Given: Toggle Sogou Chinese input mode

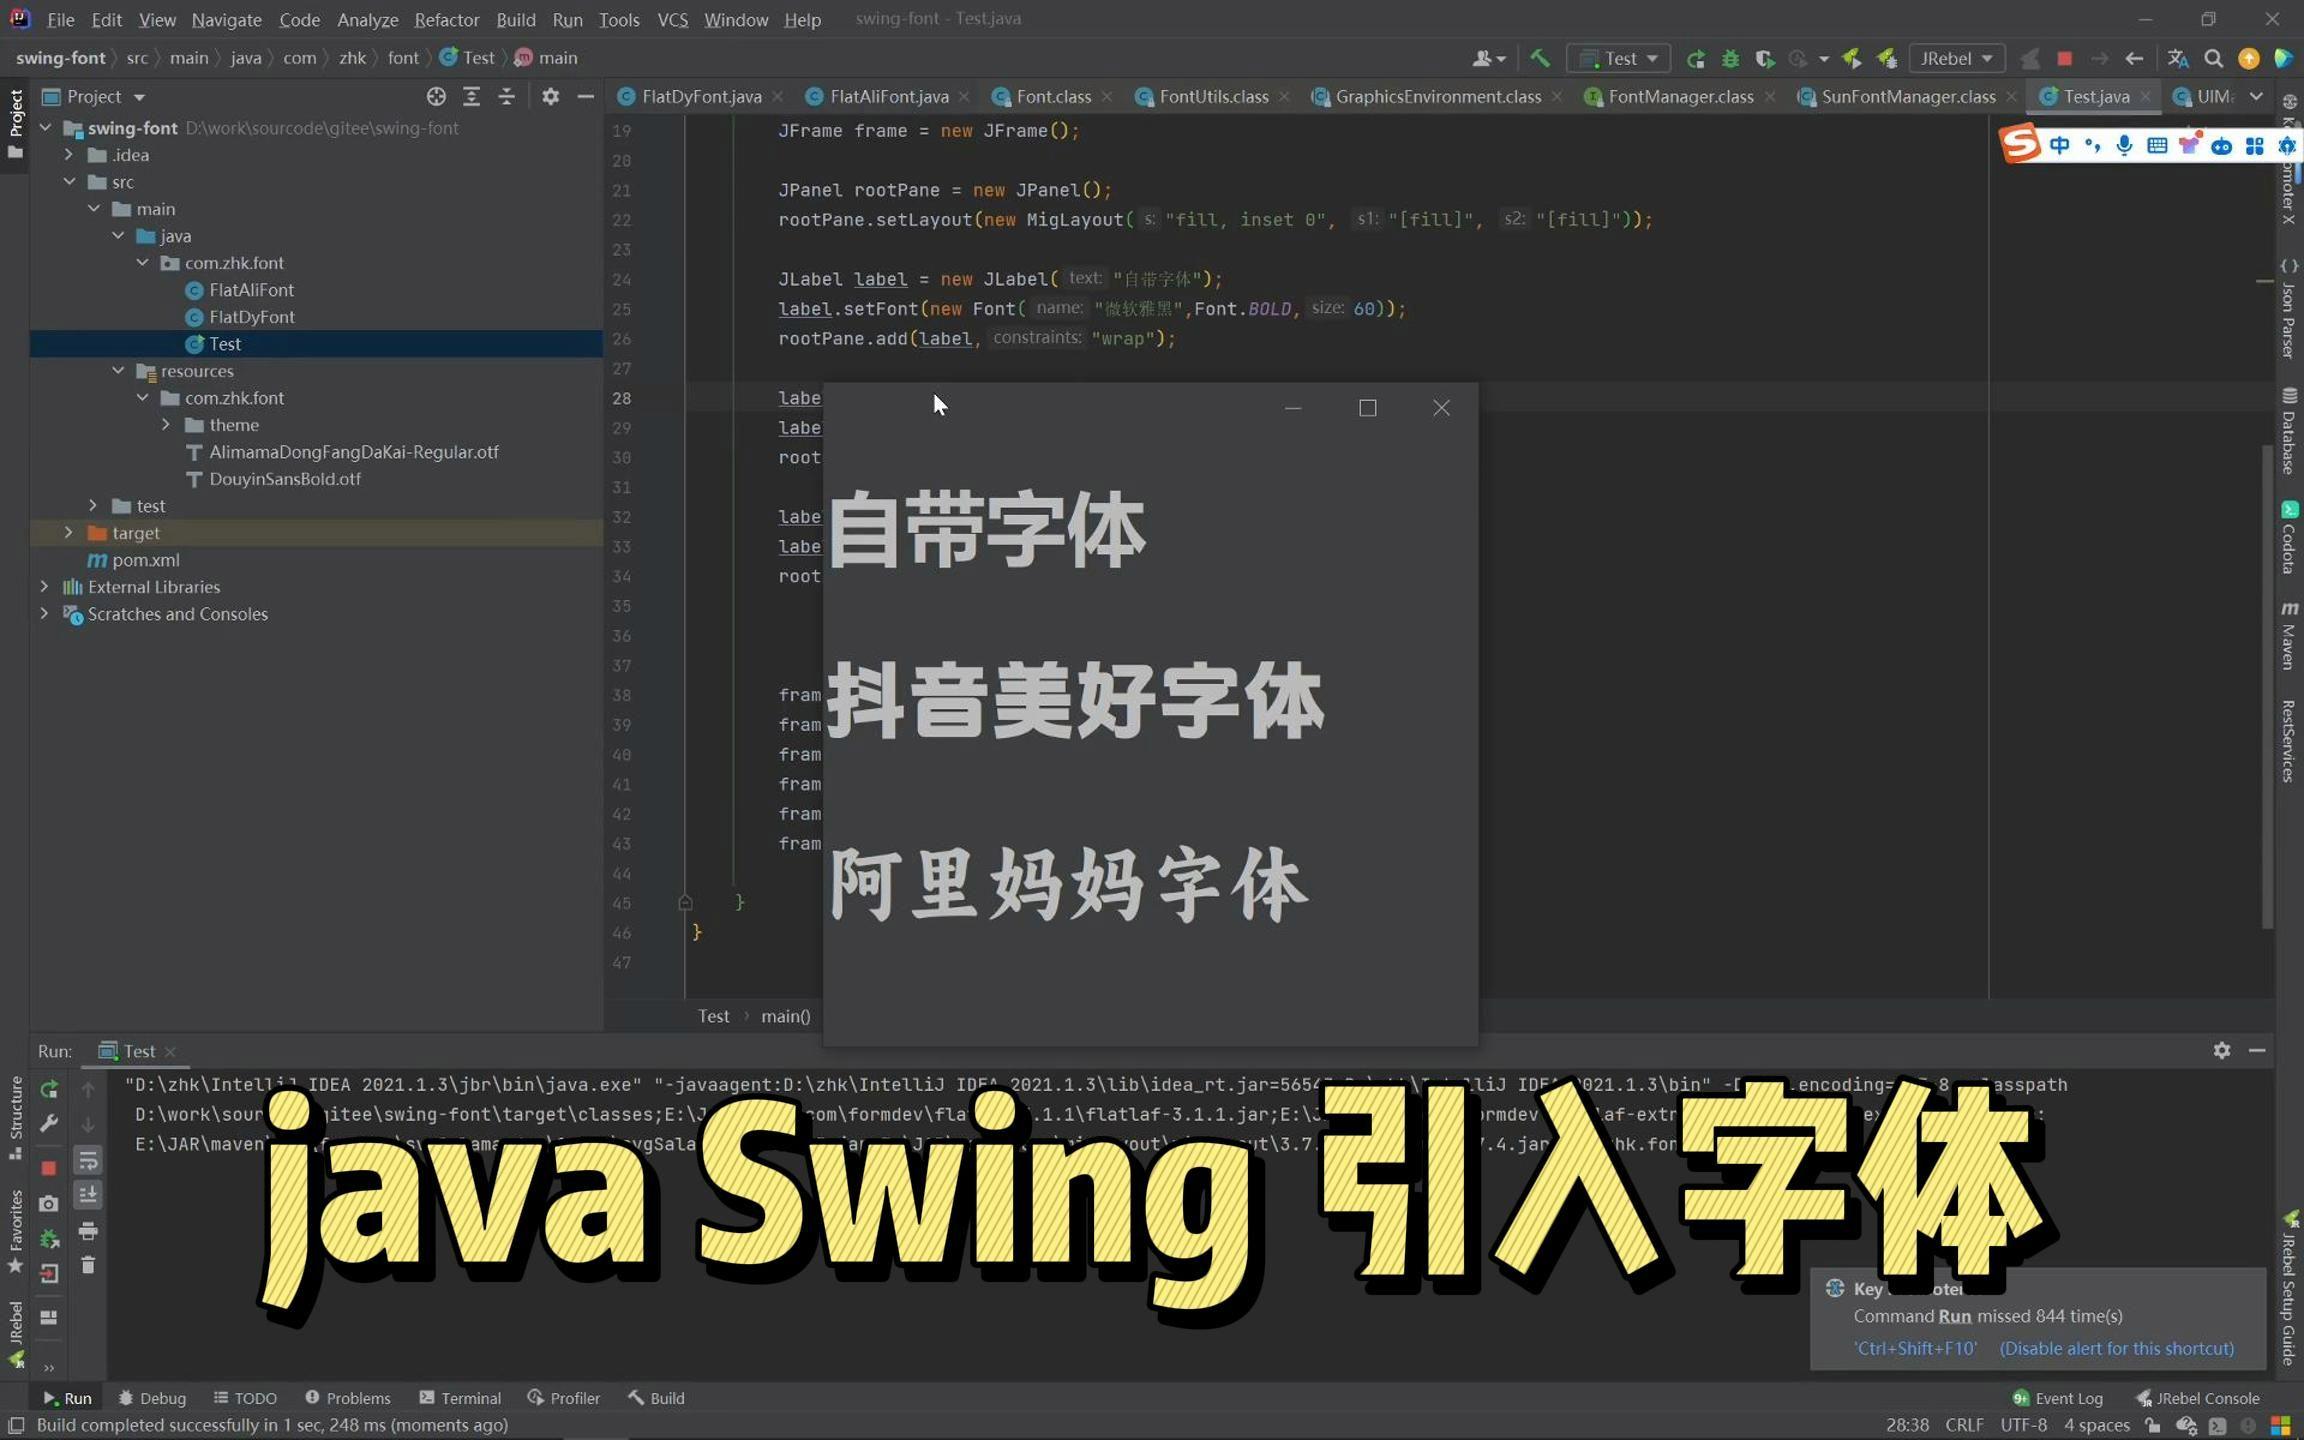Looking at the screenshot, I should tap(2059, 146).
